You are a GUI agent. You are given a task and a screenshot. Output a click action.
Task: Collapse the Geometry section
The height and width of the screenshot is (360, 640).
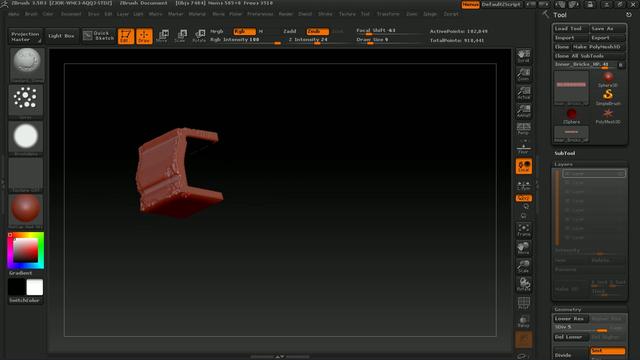point(568,309)
